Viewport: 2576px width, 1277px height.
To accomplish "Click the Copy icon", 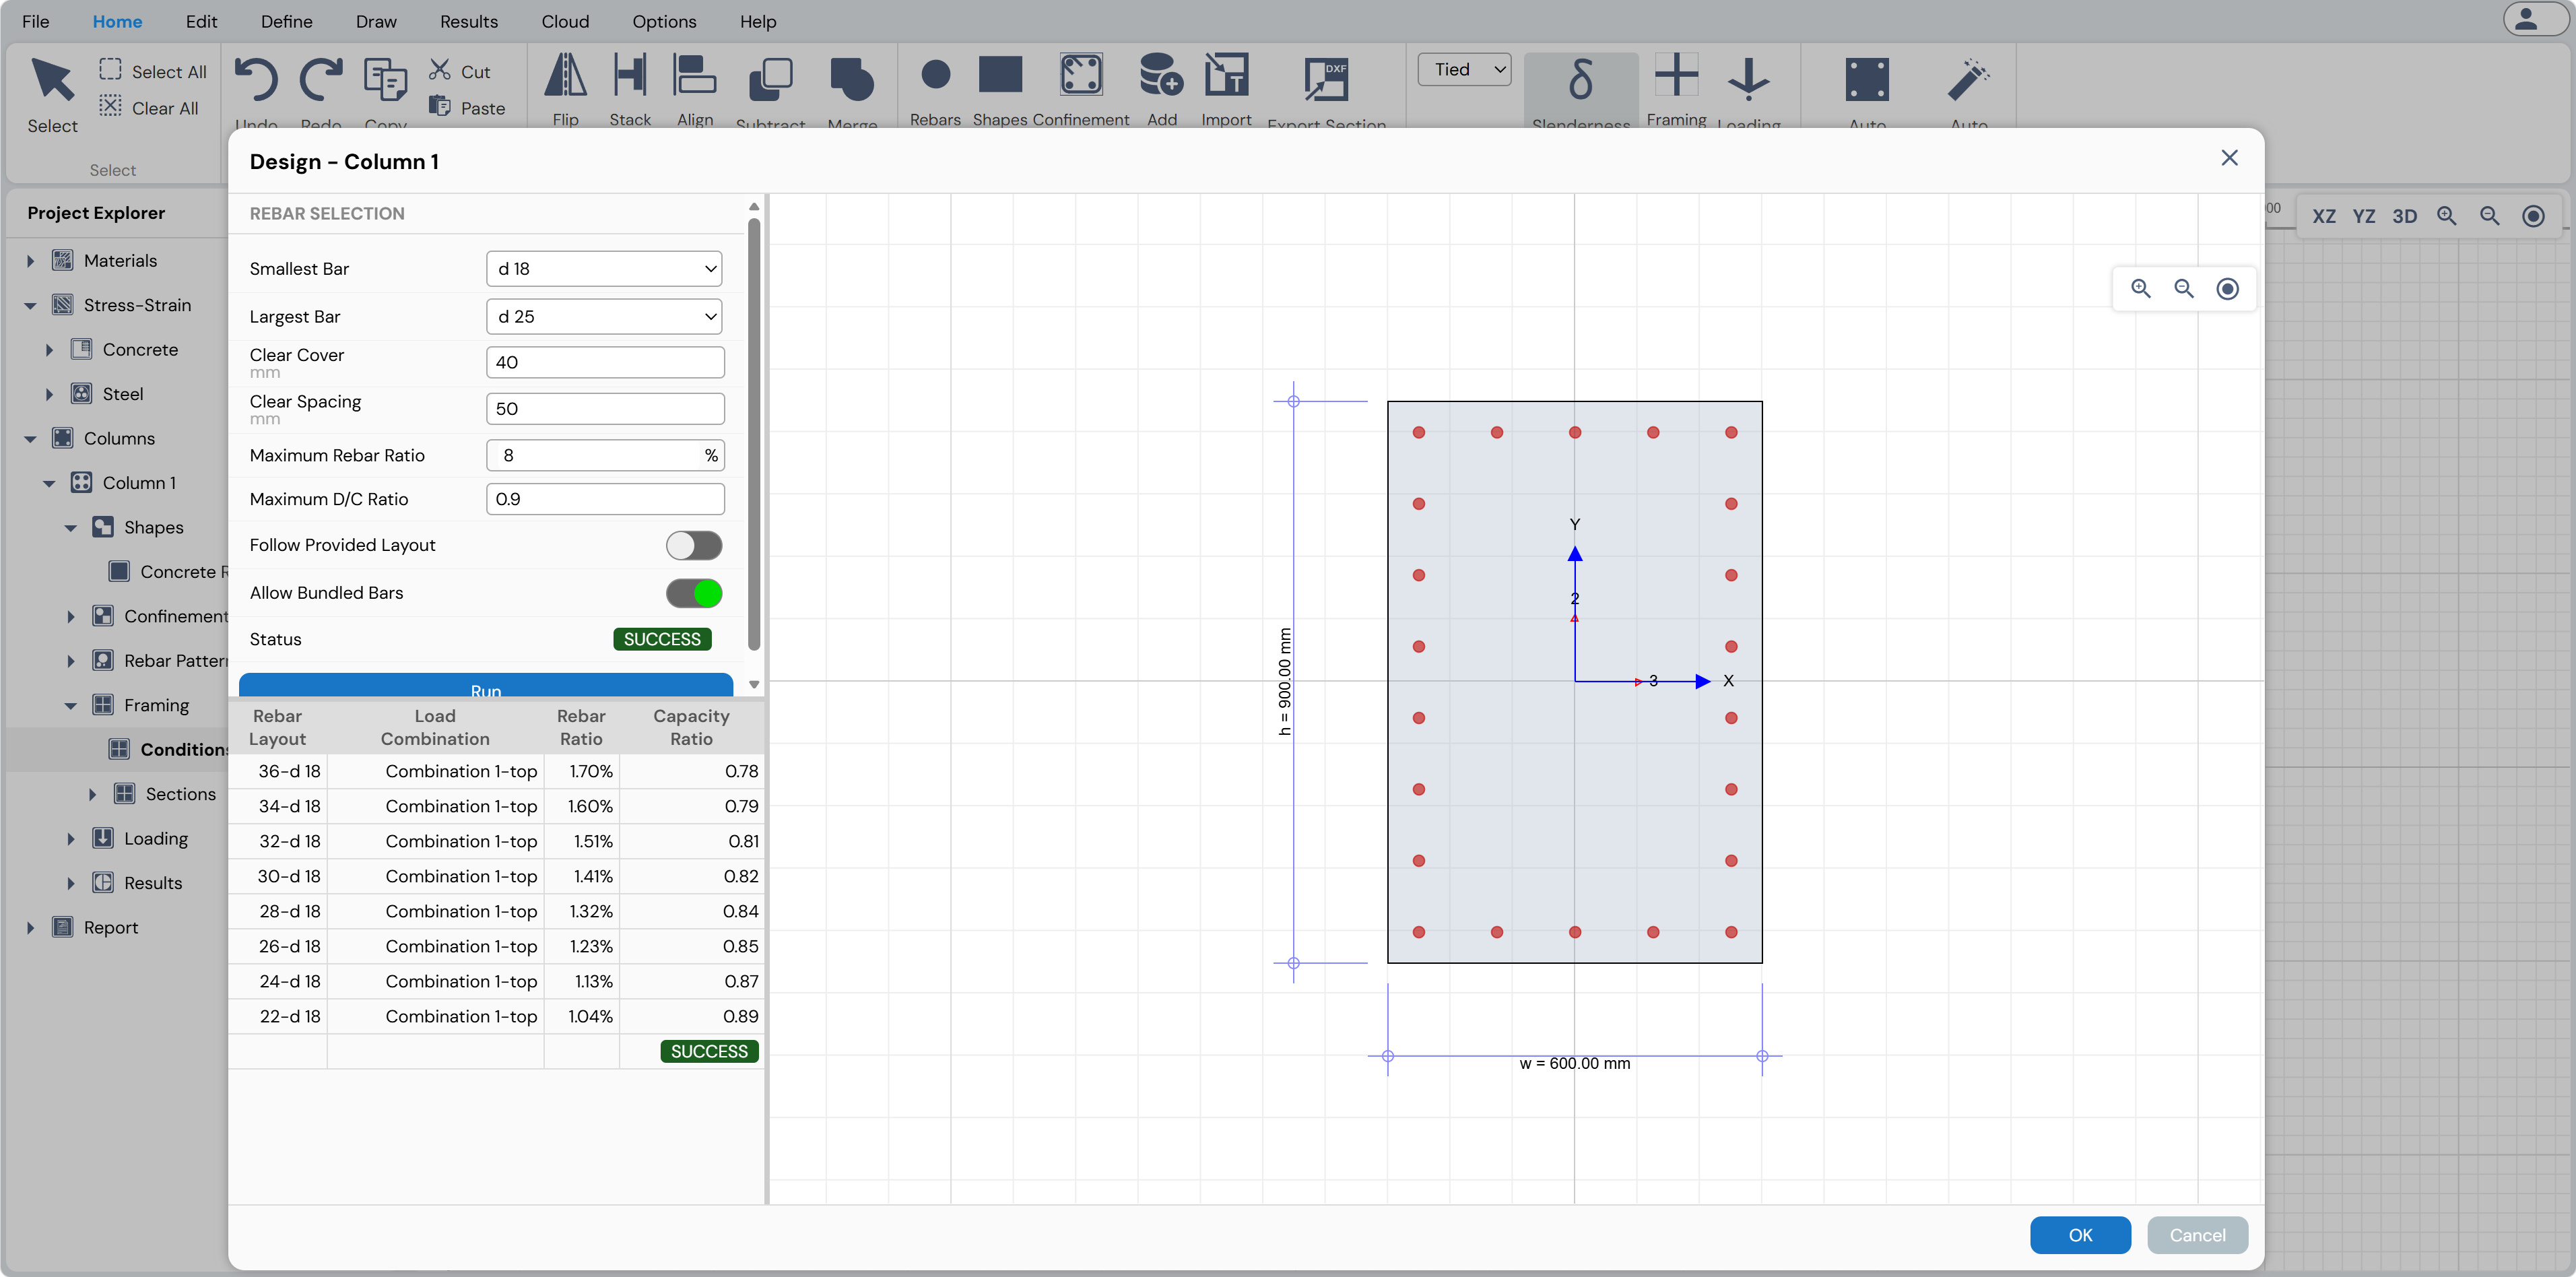I will (385, 79).
